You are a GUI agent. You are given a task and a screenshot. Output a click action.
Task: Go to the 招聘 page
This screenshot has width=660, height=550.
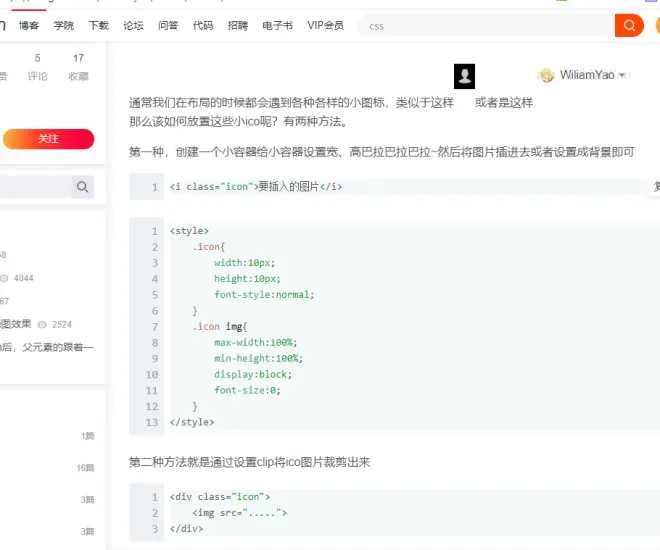click(x=237, y=25)
